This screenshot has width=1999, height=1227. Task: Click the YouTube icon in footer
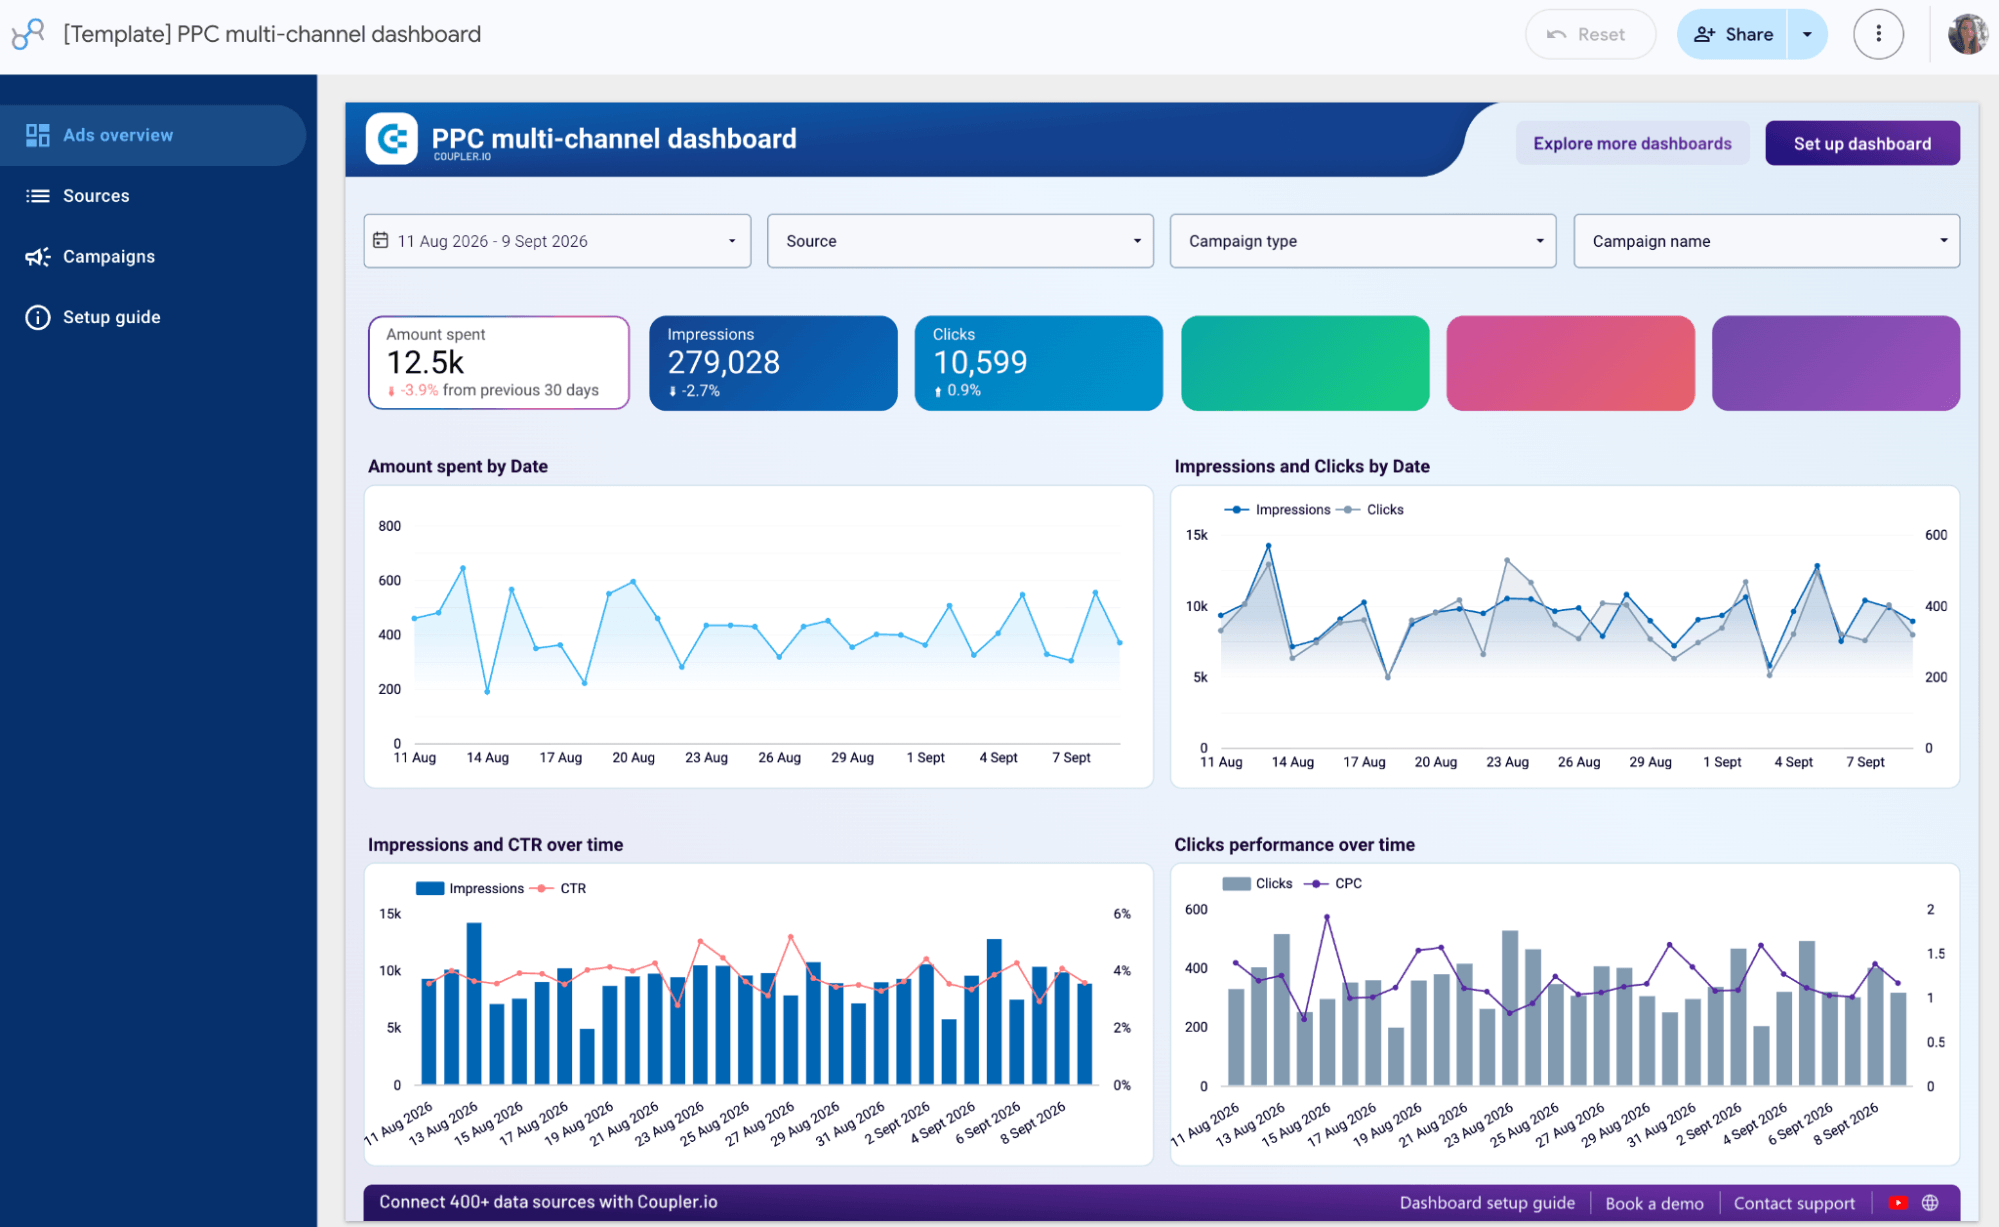click(1898, 1203)
